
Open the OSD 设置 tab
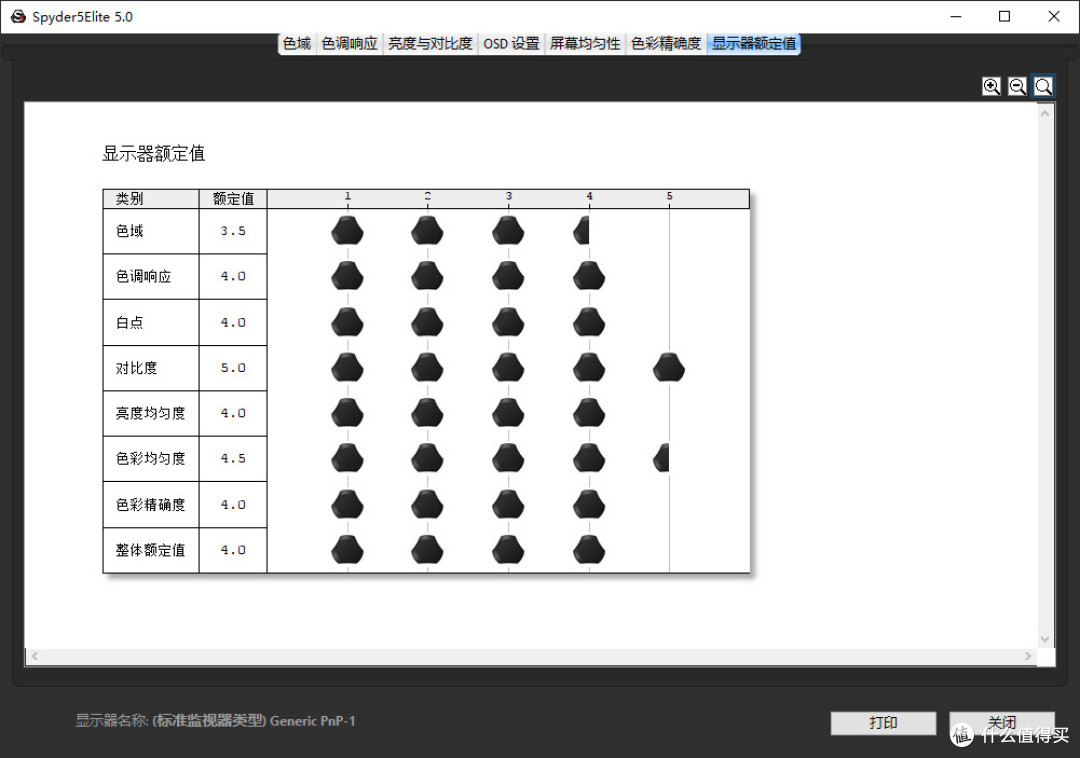511,43
